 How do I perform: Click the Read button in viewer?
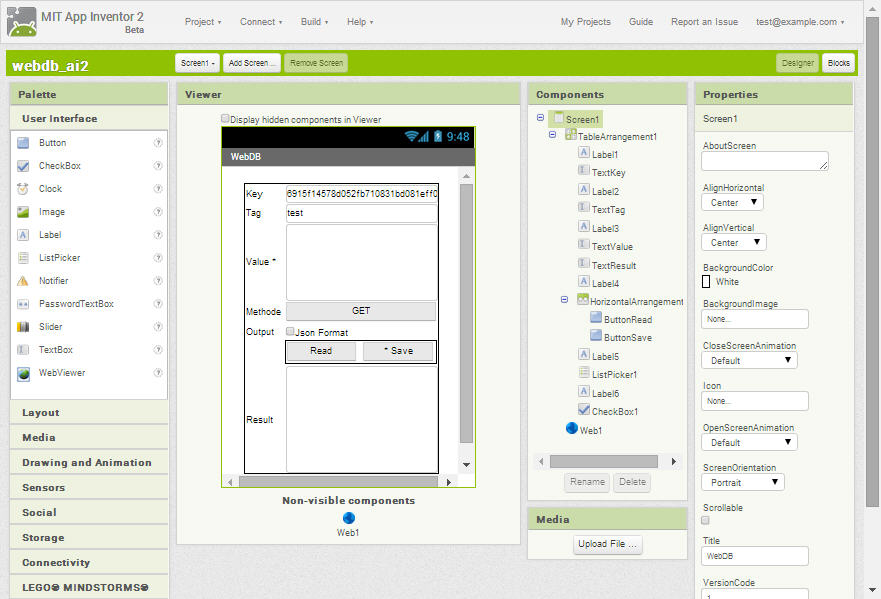pyautogui.click(x=321, y=351)
